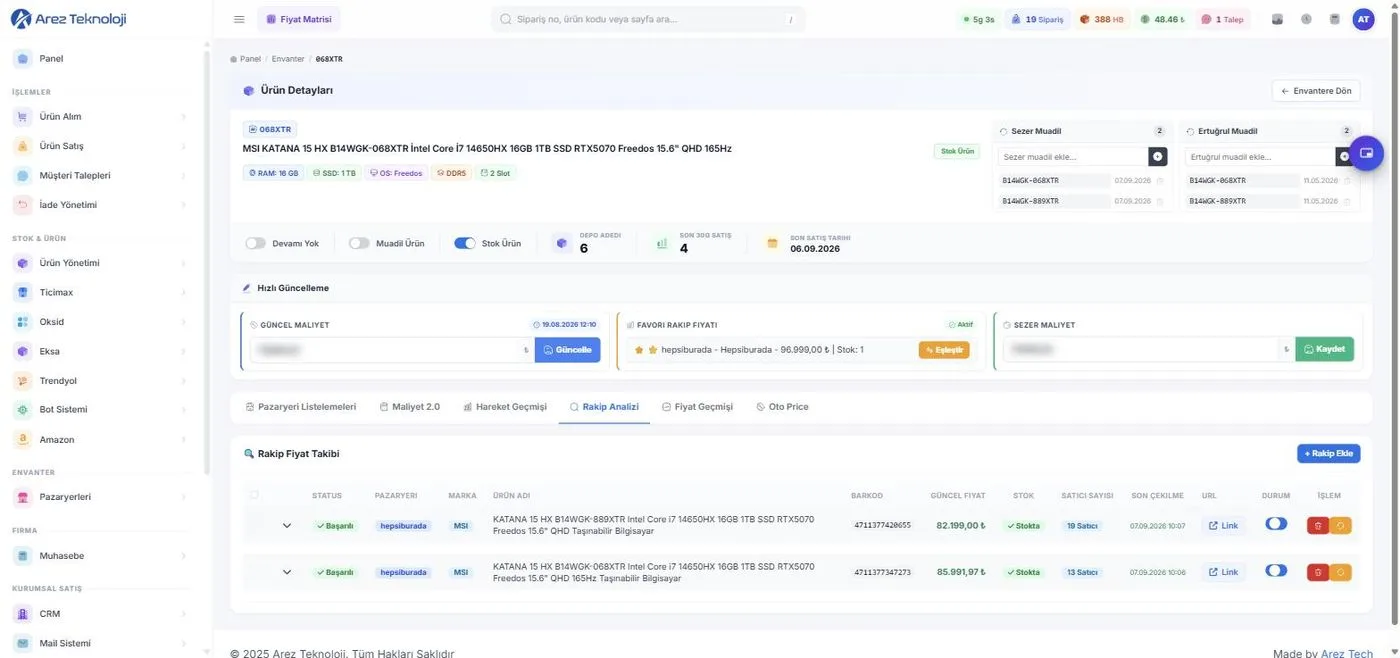Image resolution: width=1400 pixels, height=658 pixels.
Task: Delete the 889XTR hepsiburada competitor row
Action: click(1318, 525)
